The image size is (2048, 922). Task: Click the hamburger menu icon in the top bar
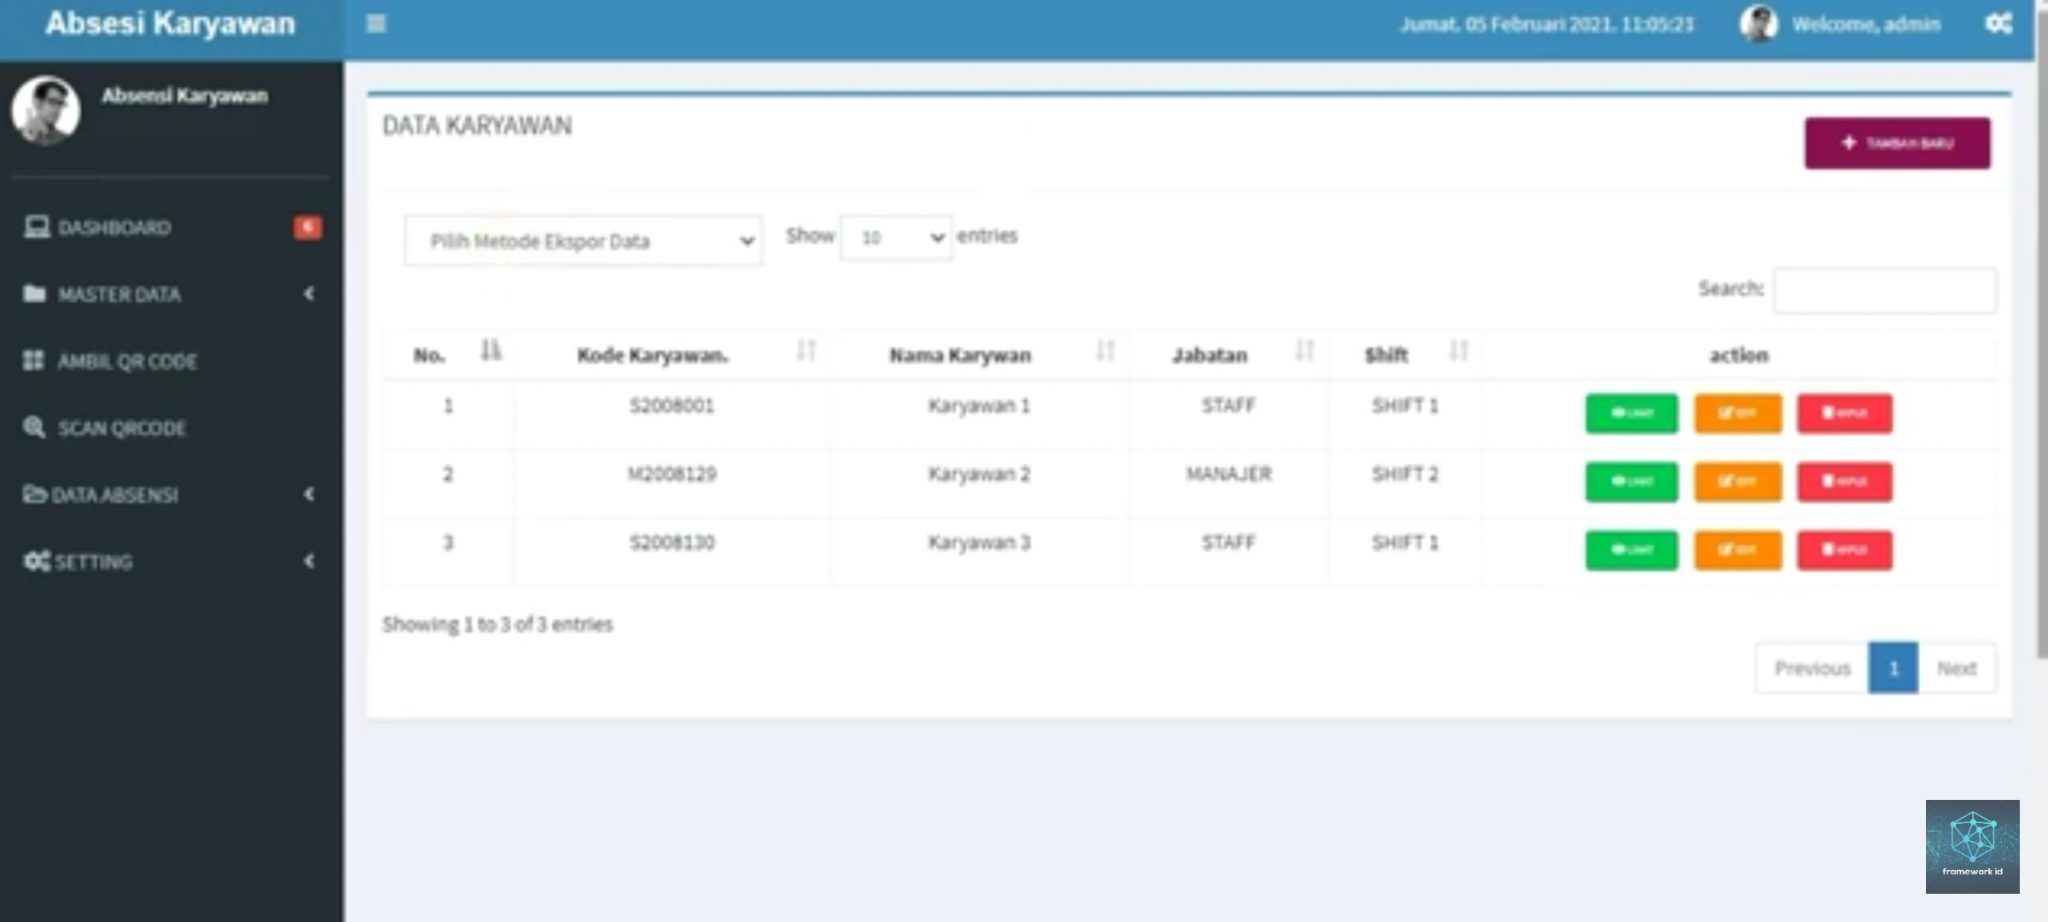pos(376,24)
